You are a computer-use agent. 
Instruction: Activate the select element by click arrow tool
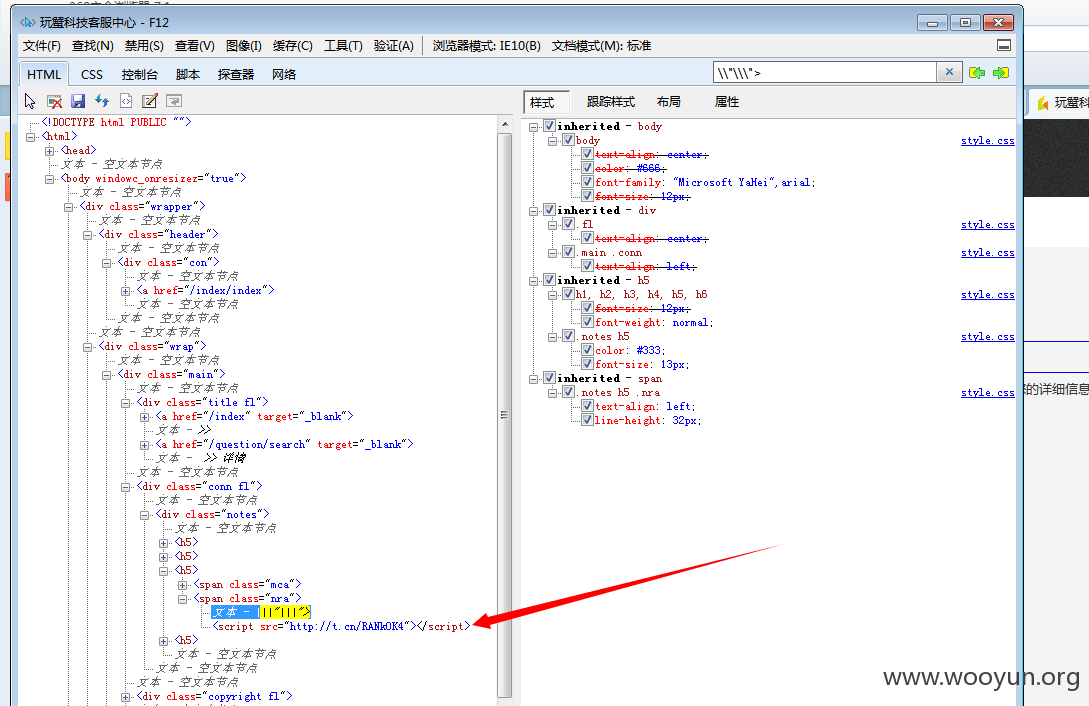tap(30, 101)
